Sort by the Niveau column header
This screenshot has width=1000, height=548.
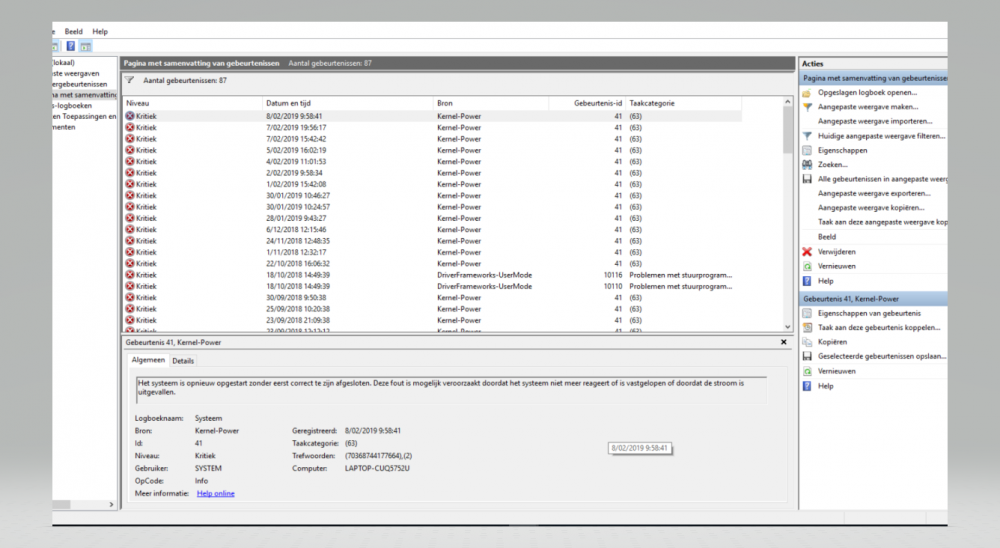pyautogui.click(x=193, y=103)
